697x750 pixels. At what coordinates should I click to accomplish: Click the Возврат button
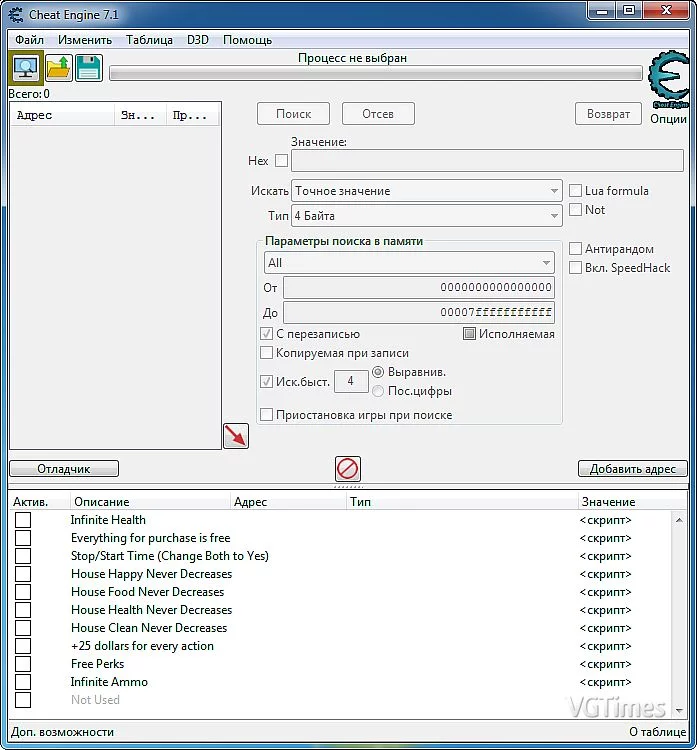click(x=608, y=114)
